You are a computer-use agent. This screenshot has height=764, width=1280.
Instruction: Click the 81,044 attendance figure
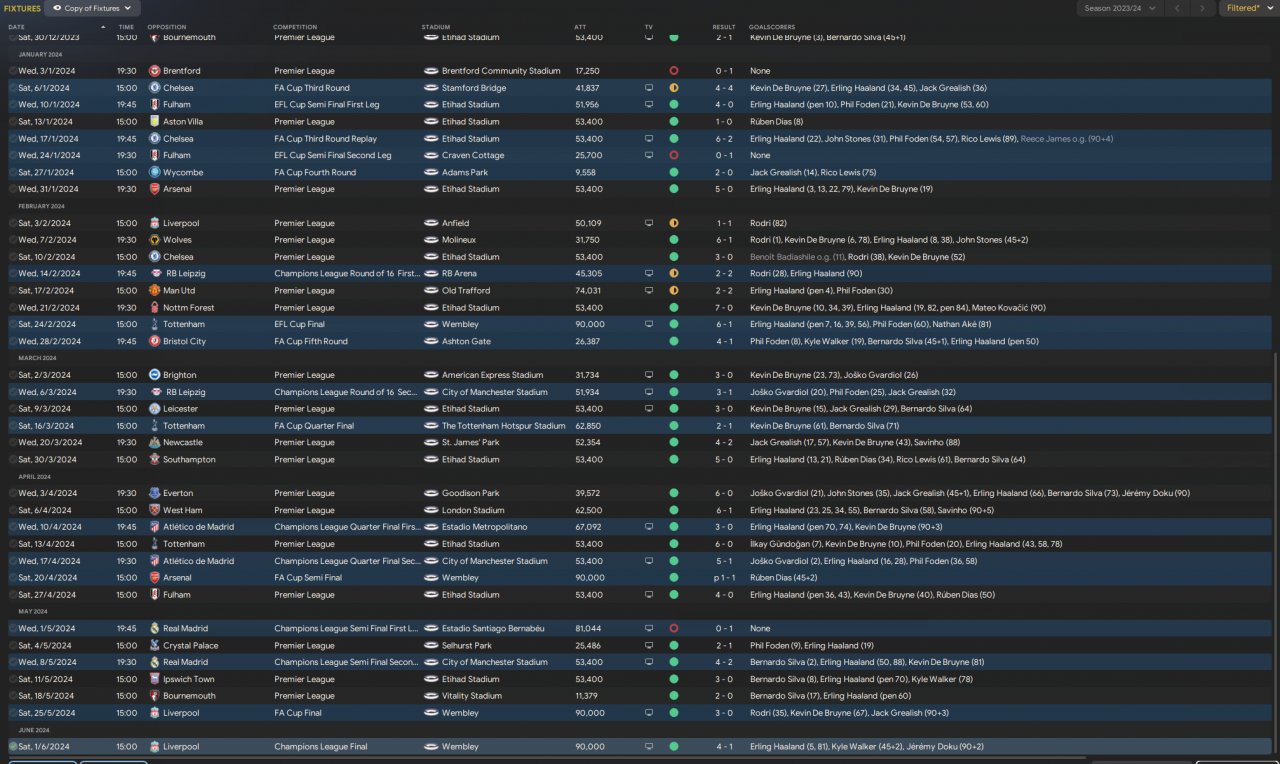tap(588, 628)
